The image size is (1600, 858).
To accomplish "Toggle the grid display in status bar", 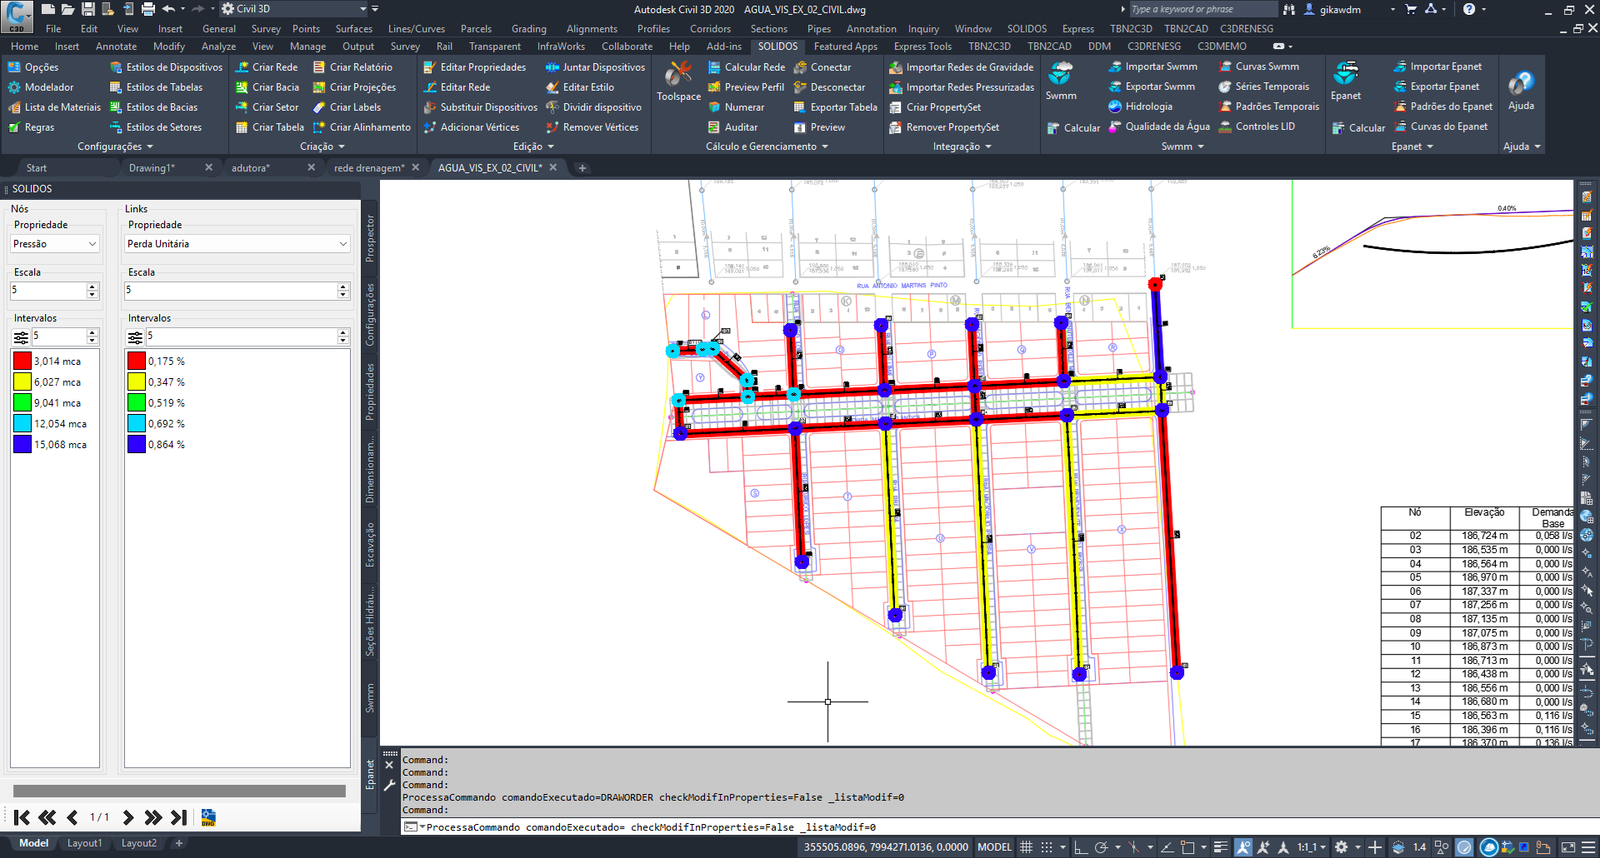I will [1026, 847].
